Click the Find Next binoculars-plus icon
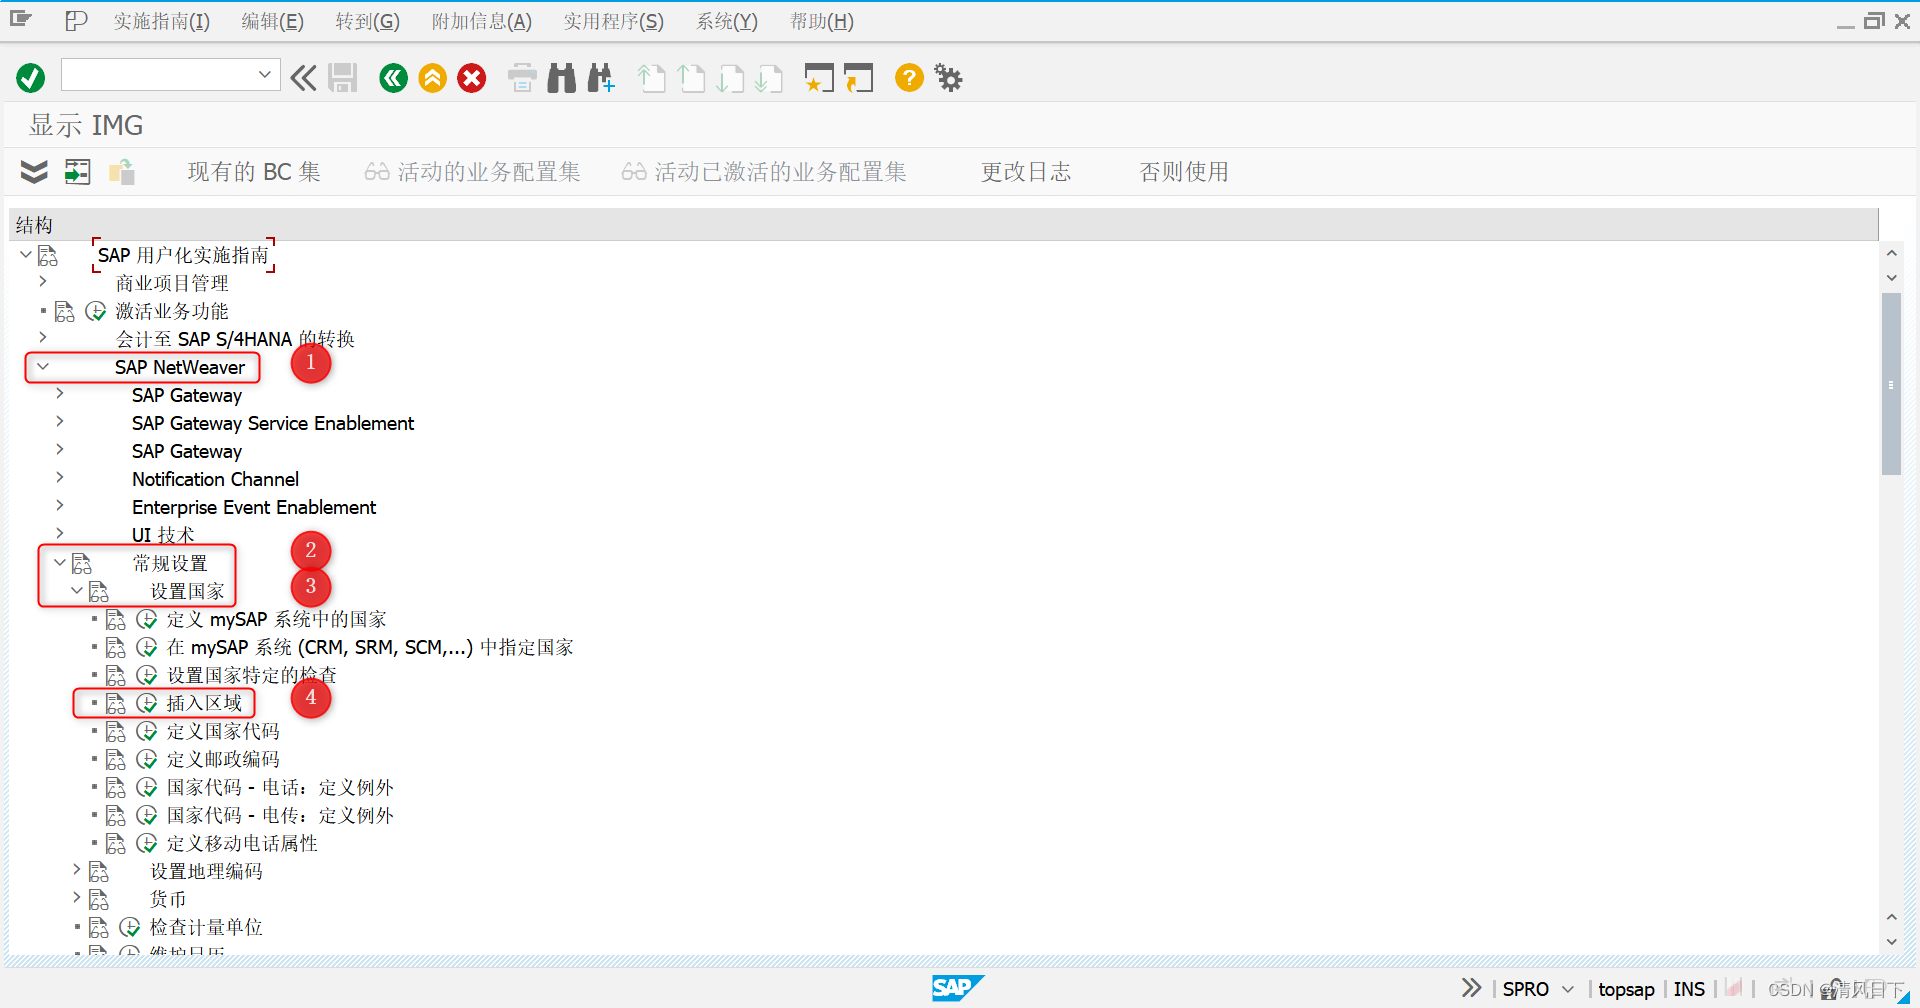This screenshot has height=1008, width=1920. [601, 77]
